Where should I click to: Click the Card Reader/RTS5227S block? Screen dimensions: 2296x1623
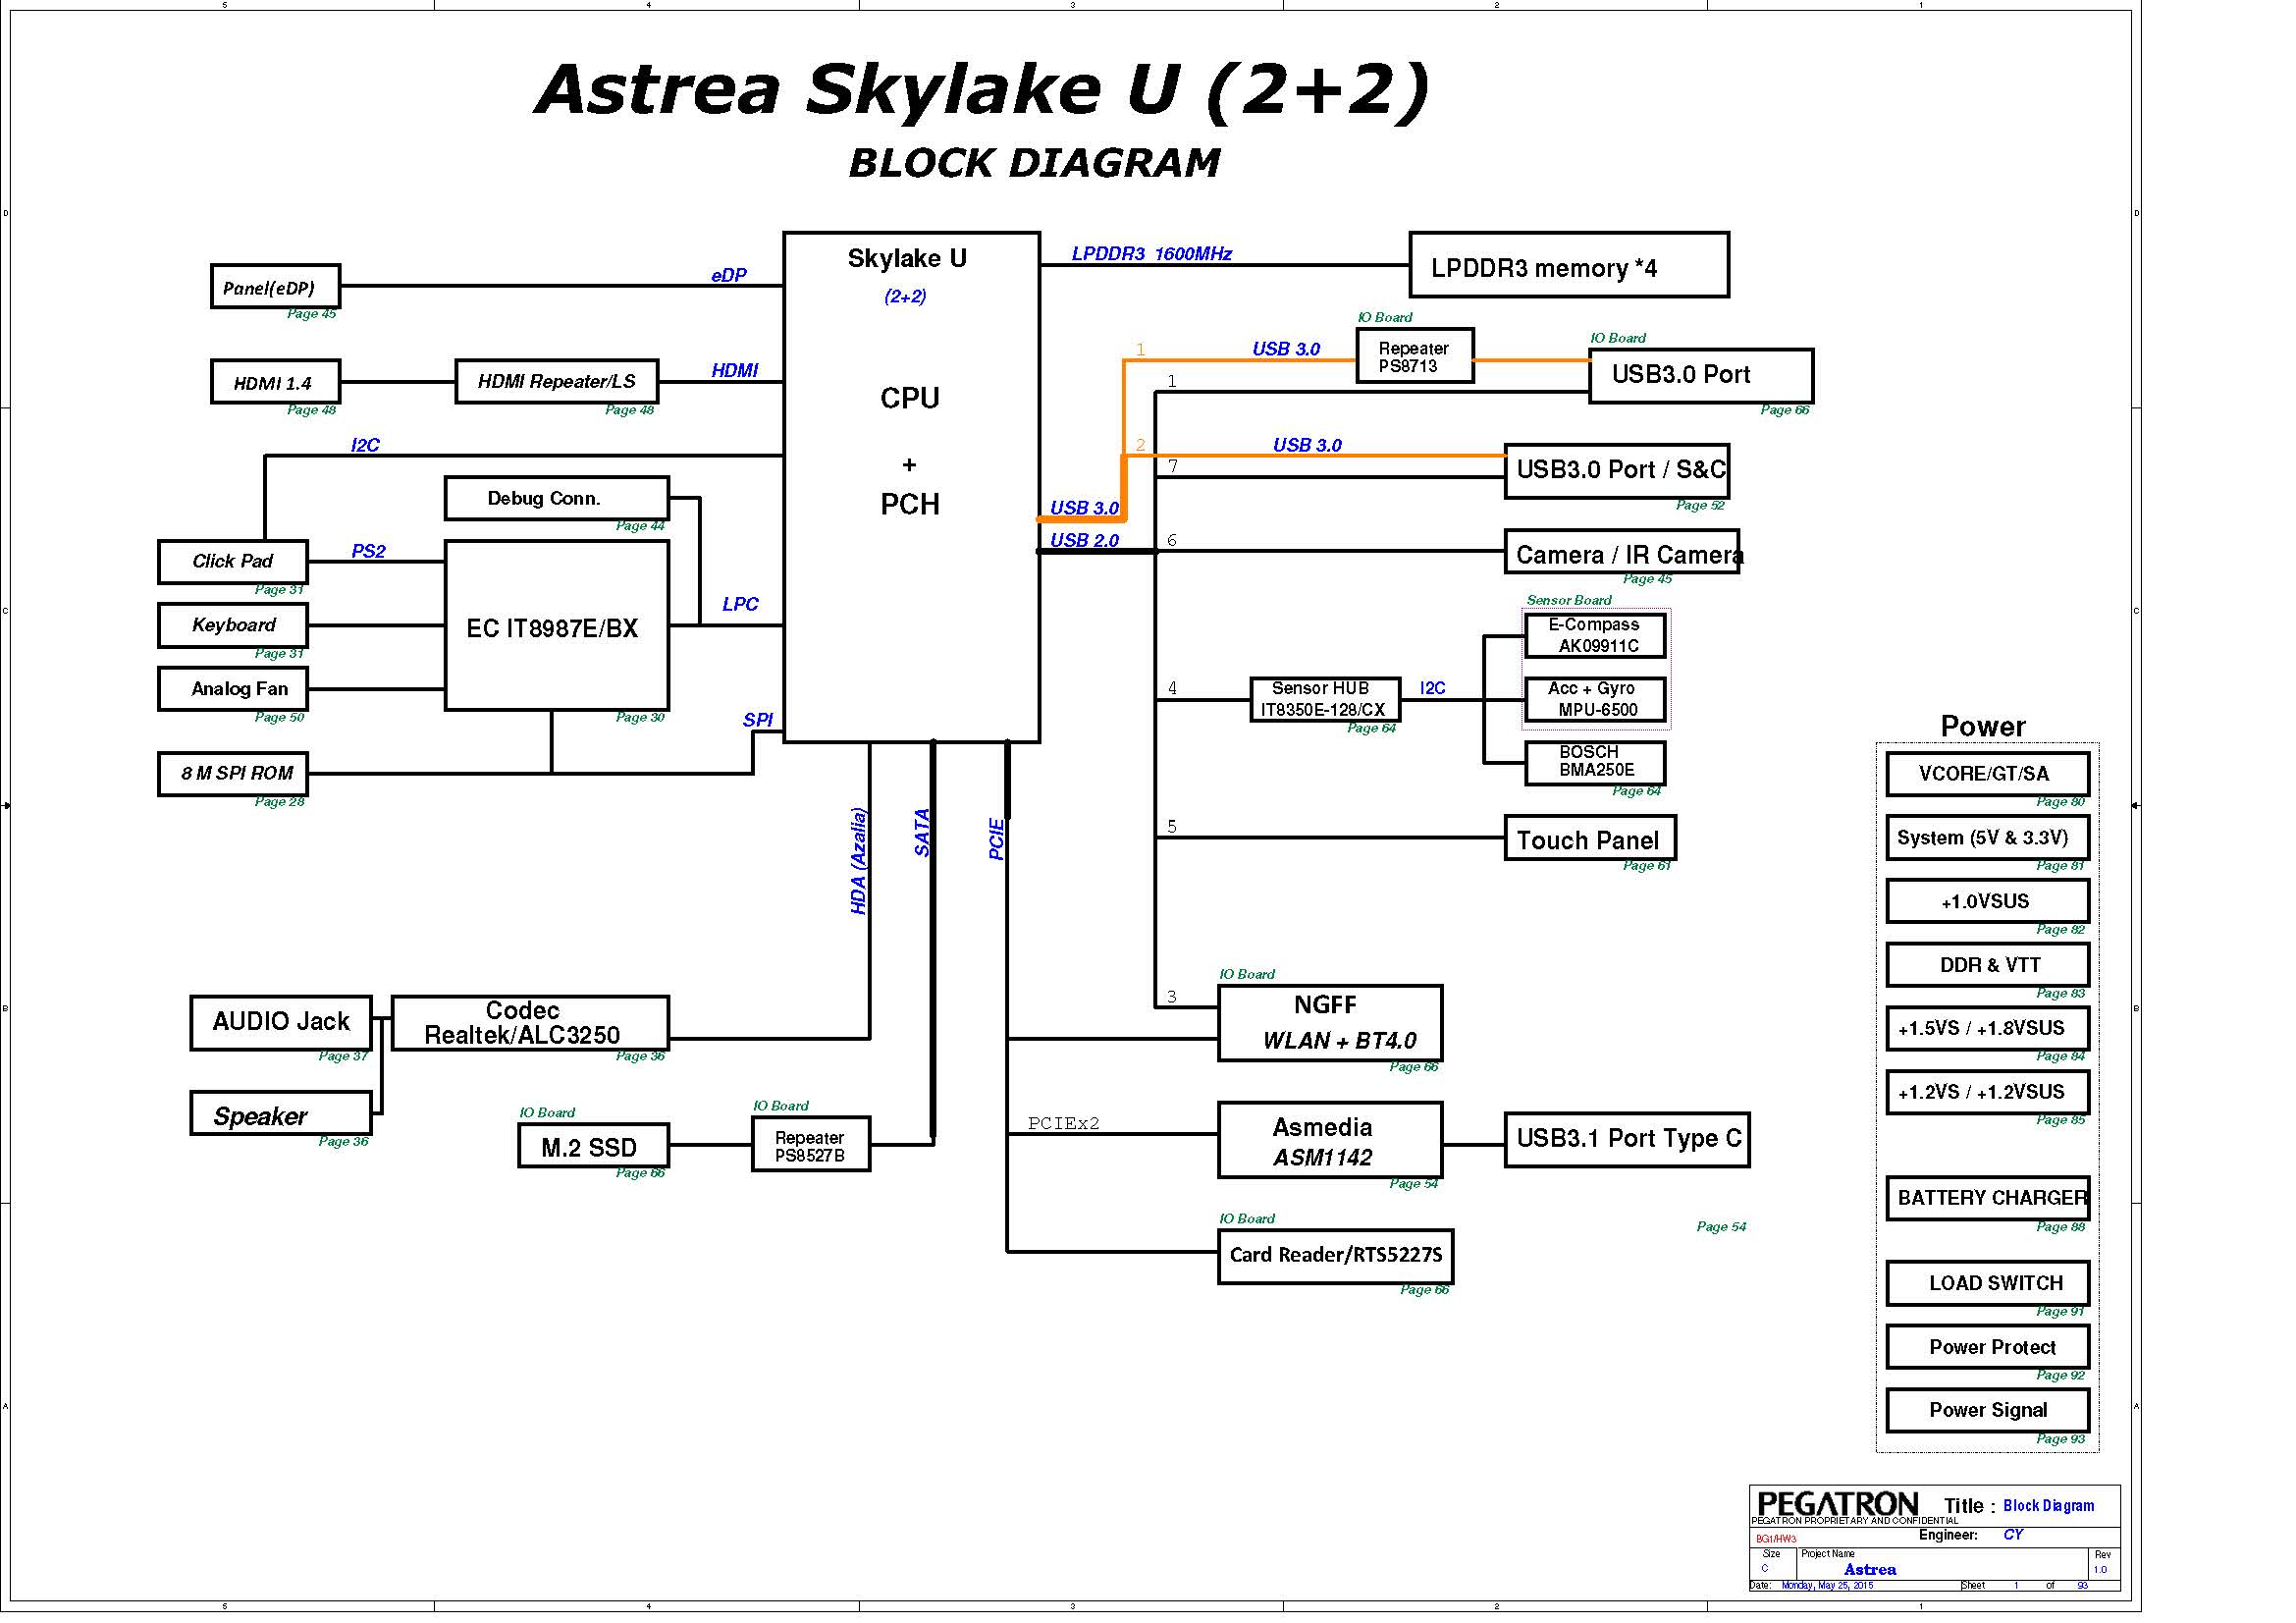click(x=1335, y=1256)
